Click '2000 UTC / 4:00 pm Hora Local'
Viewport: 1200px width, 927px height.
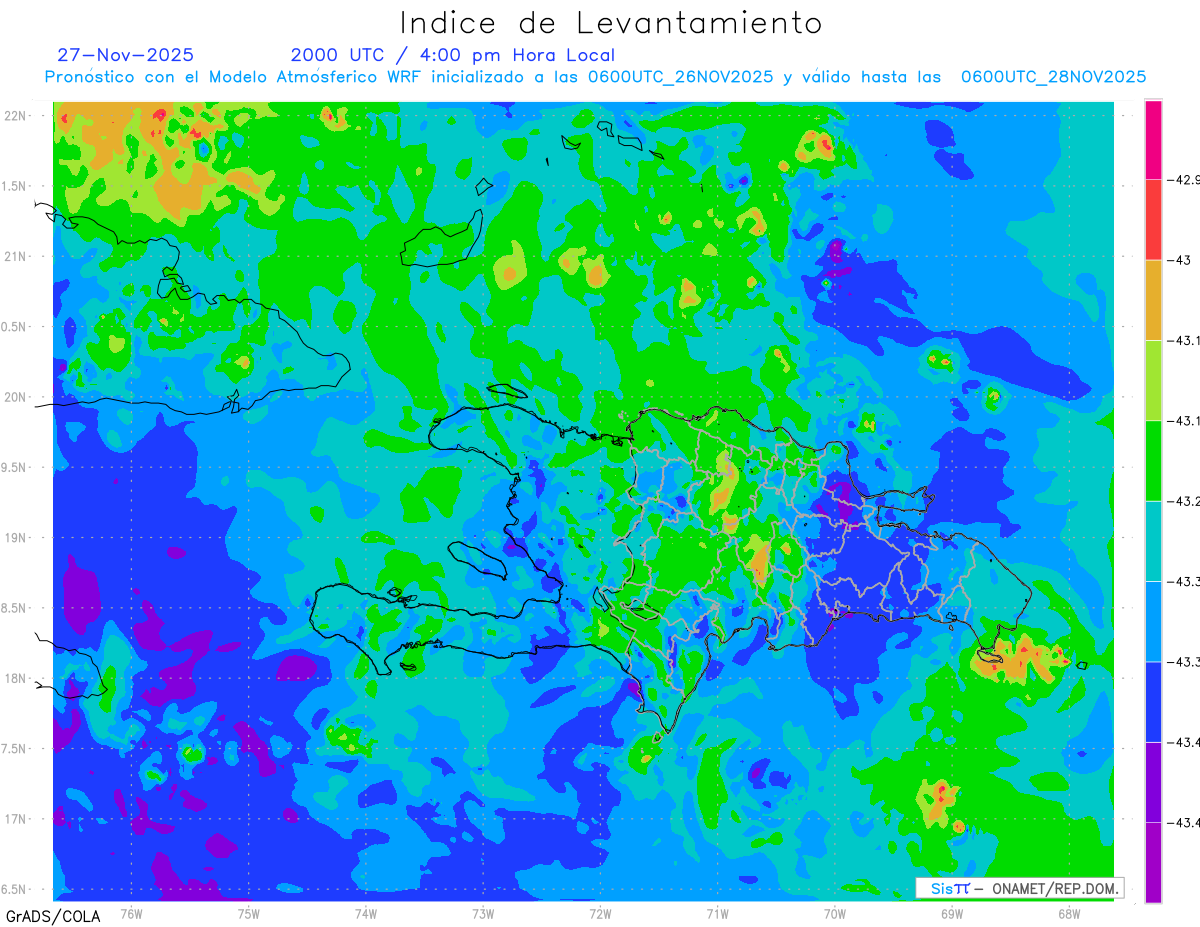453,55
